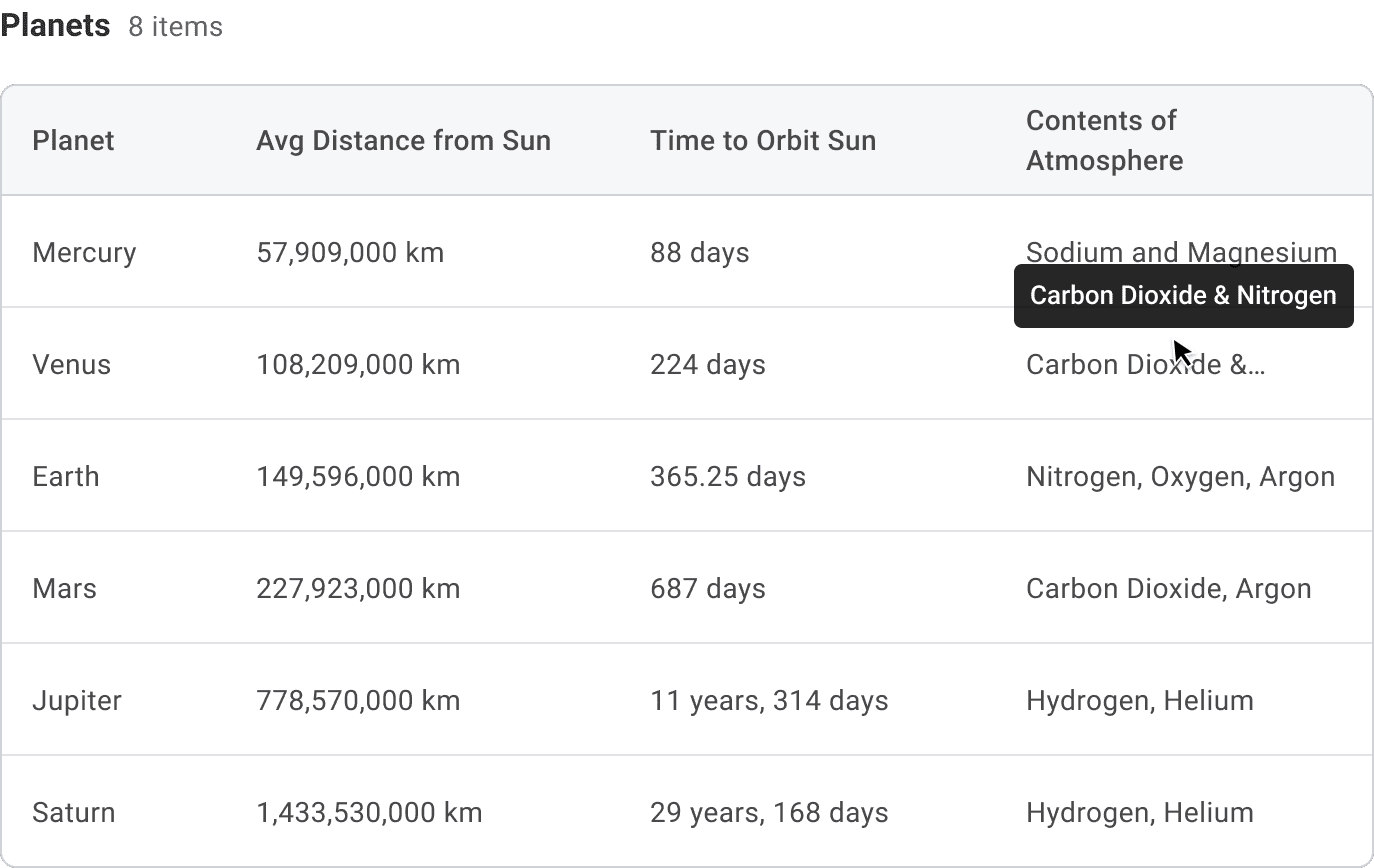The height and width of the screenshot is (868, 1374).
Task: Click the Mars planet cell
Action: (64, 588)
